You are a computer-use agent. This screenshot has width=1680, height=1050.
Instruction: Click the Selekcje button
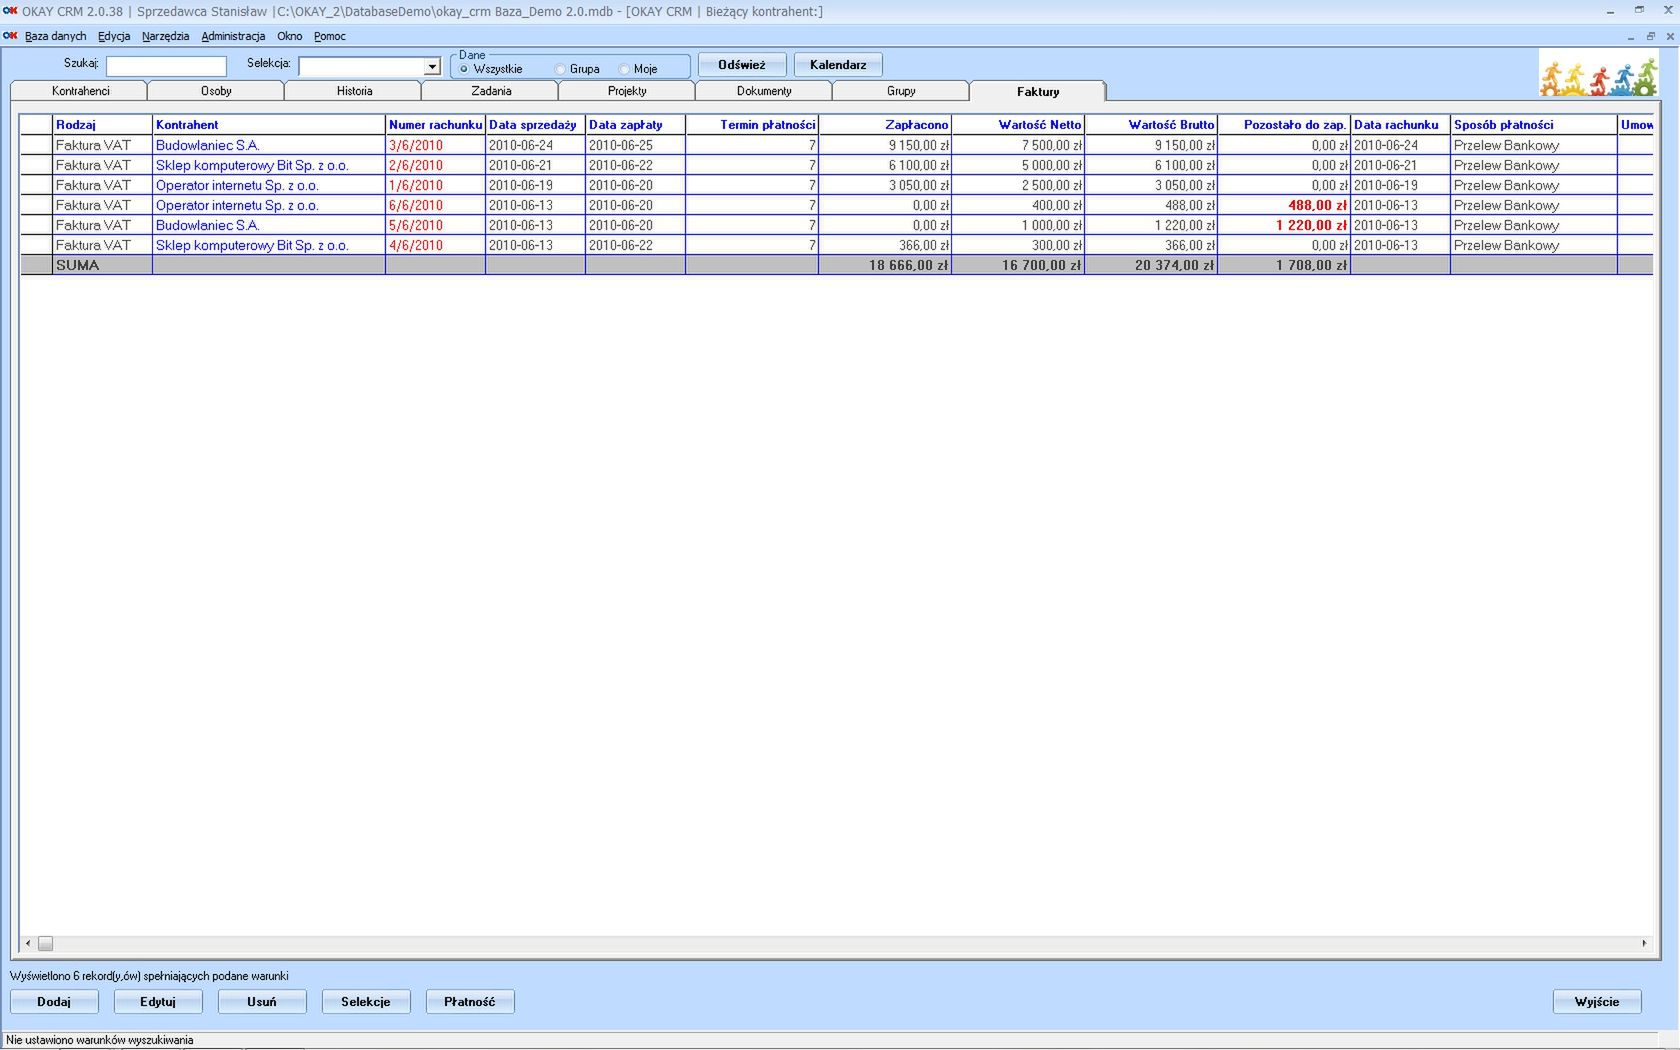tap(366, 1002)
